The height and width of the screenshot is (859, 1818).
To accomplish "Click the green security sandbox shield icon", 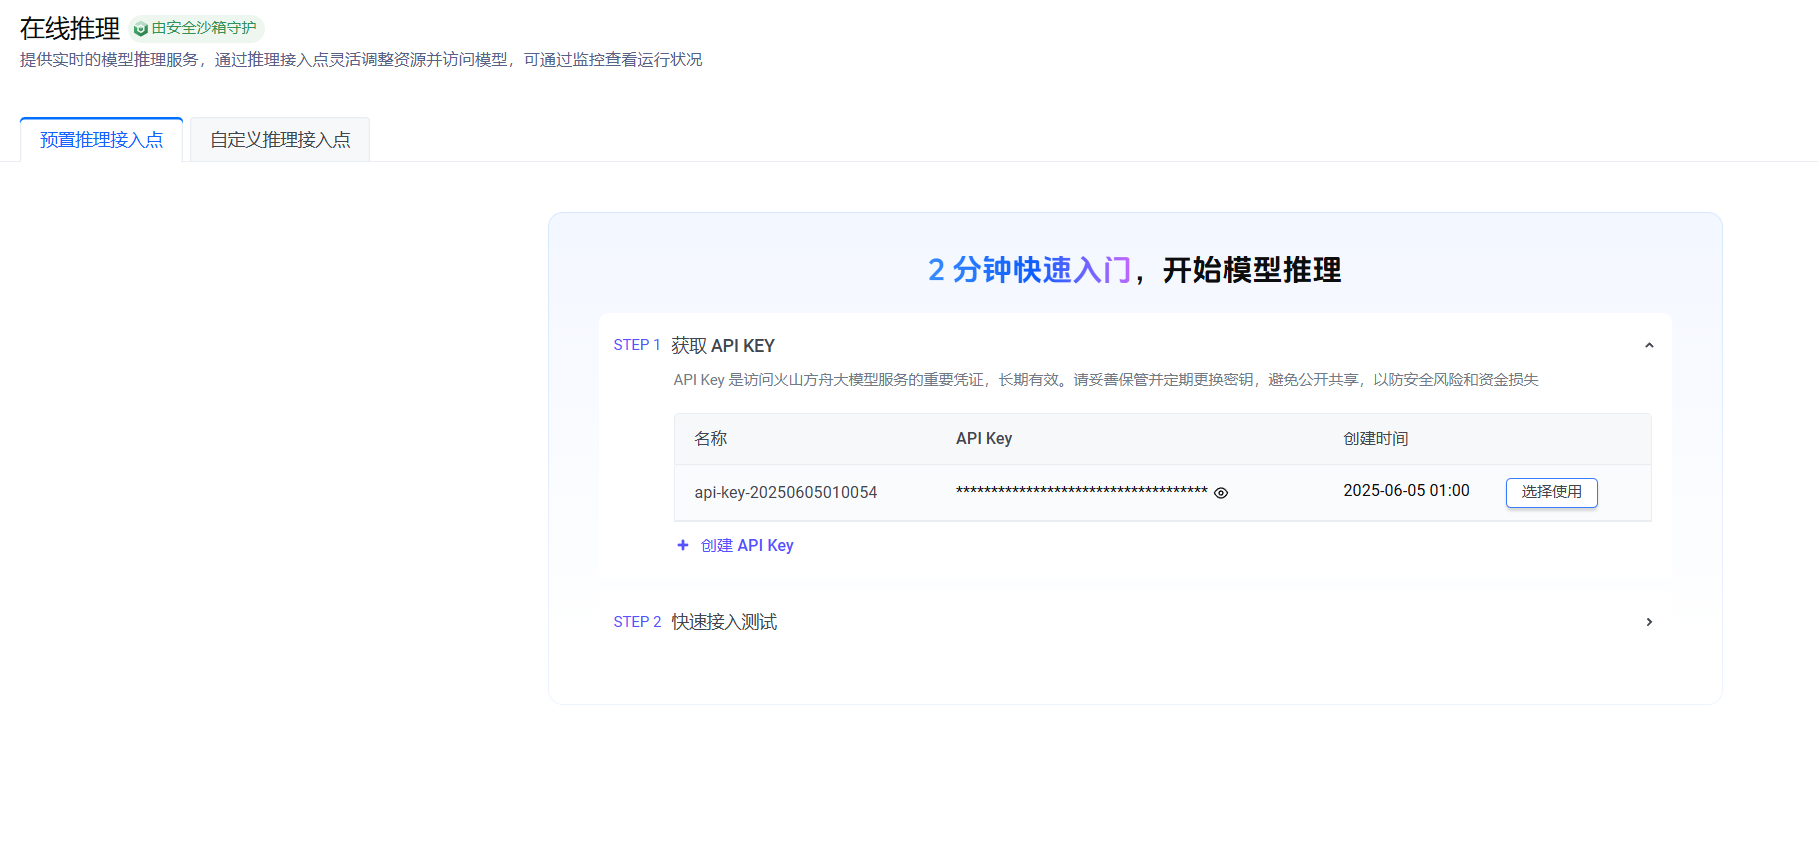I will (141, 29).
